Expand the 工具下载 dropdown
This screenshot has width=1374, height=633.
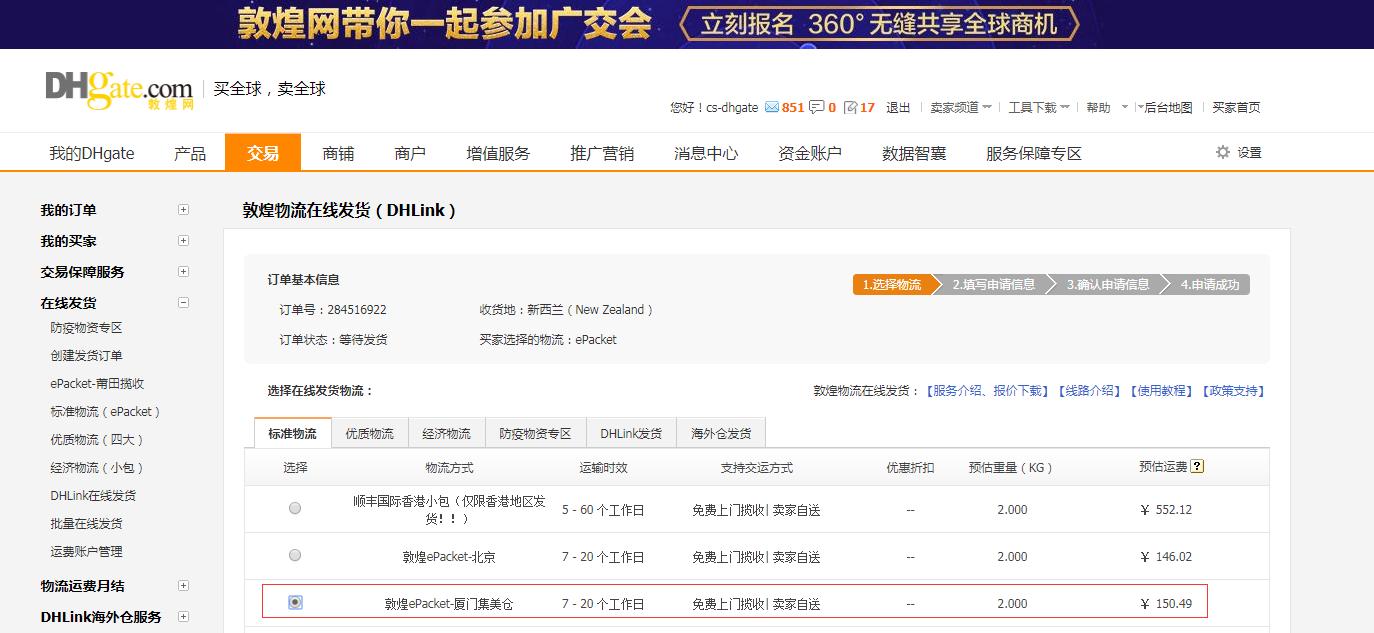tap(1032, 107)
